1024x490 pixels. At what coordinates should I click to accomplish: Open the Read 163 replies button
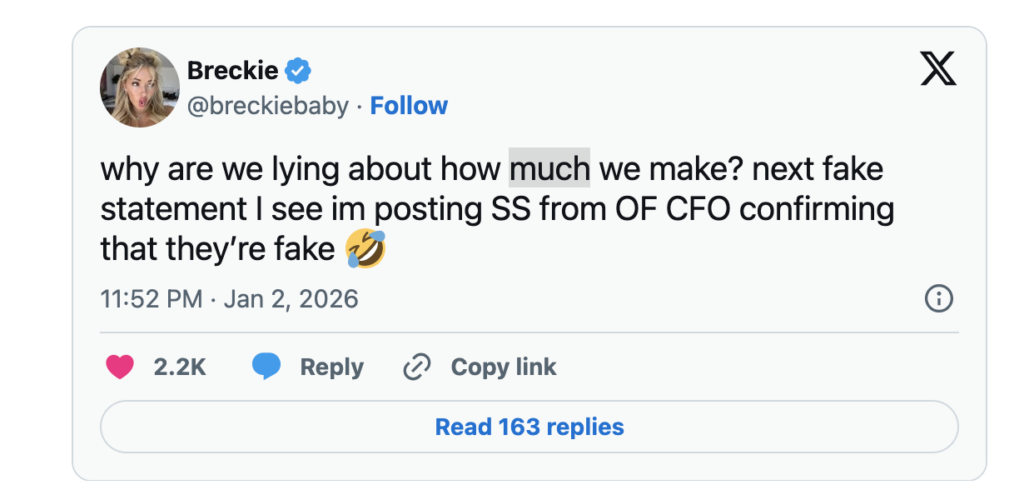[529, 427]
